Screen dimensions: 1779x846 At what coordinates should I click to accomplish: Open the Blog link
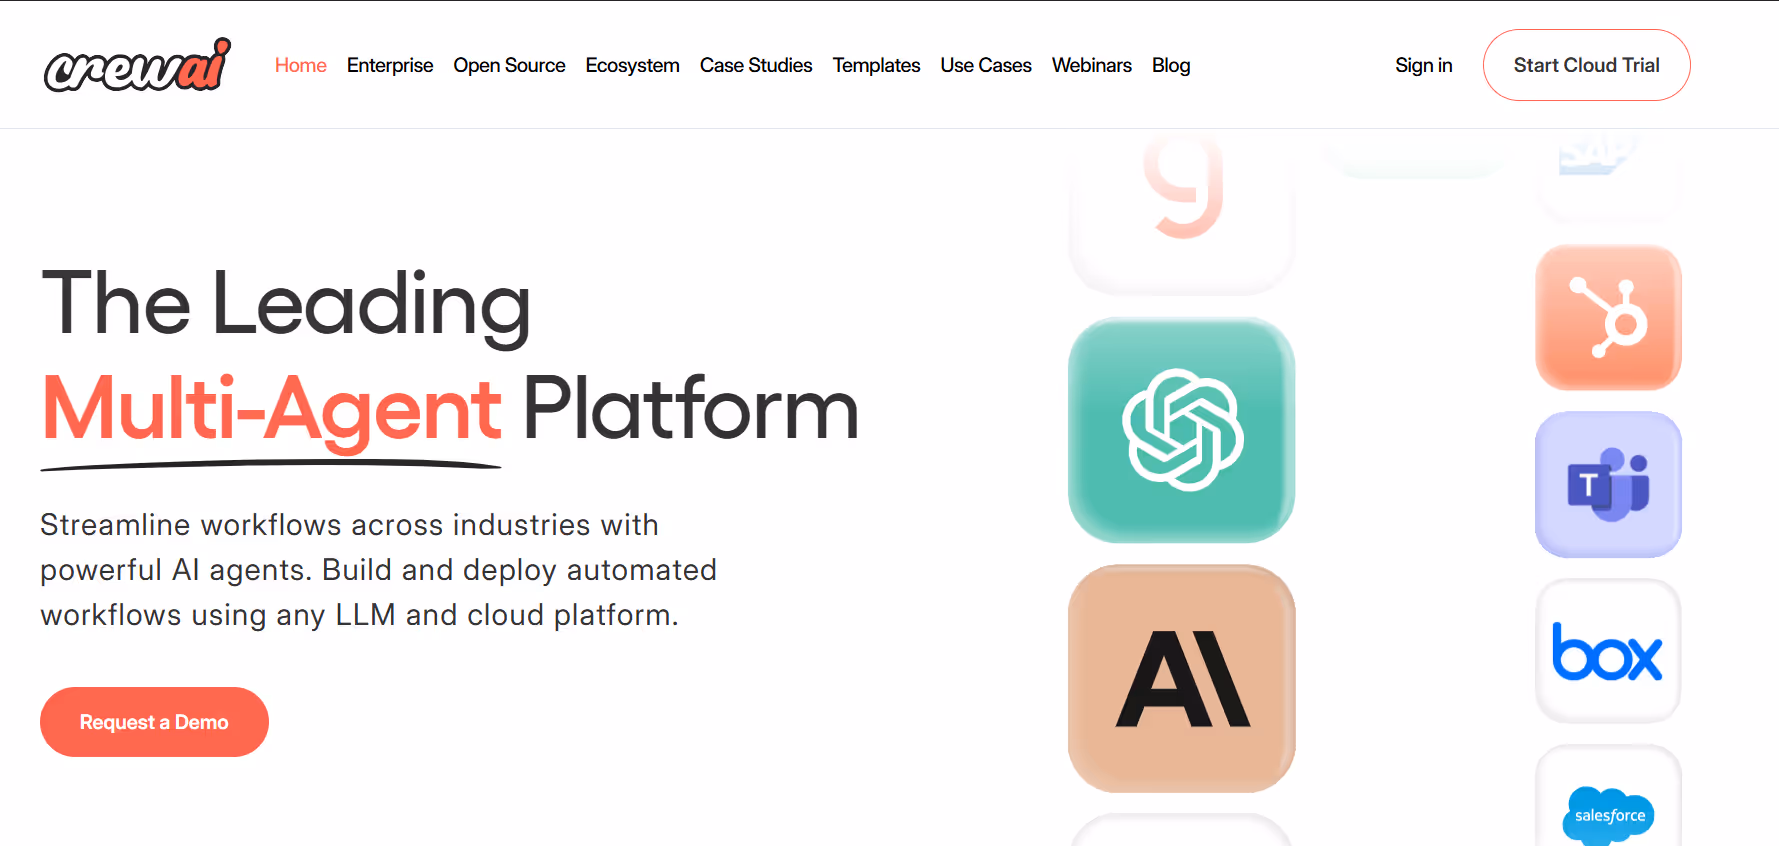click(x=1171, y=65)
